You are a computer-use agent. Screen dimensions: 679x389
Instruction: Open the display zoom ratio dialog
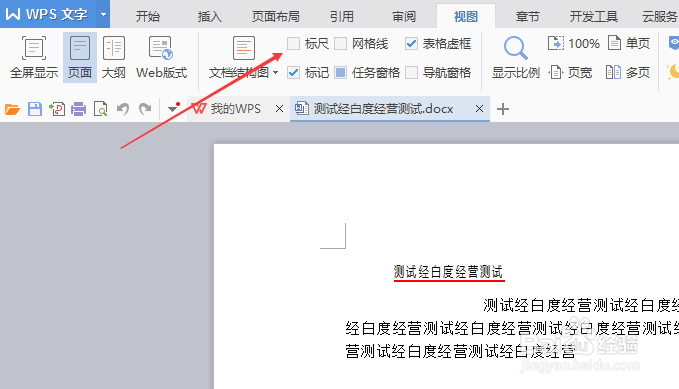point(516,58)
